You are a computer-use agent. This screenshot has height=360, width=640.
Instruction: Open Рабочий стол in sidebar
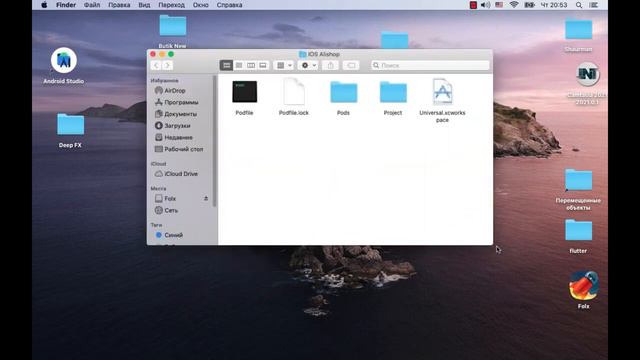(180, 149)
